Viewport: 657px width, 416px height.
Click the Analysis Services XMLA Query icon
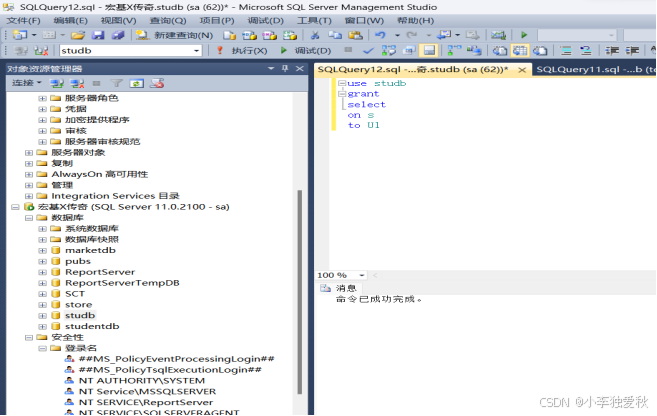click(x=290, y=35)
